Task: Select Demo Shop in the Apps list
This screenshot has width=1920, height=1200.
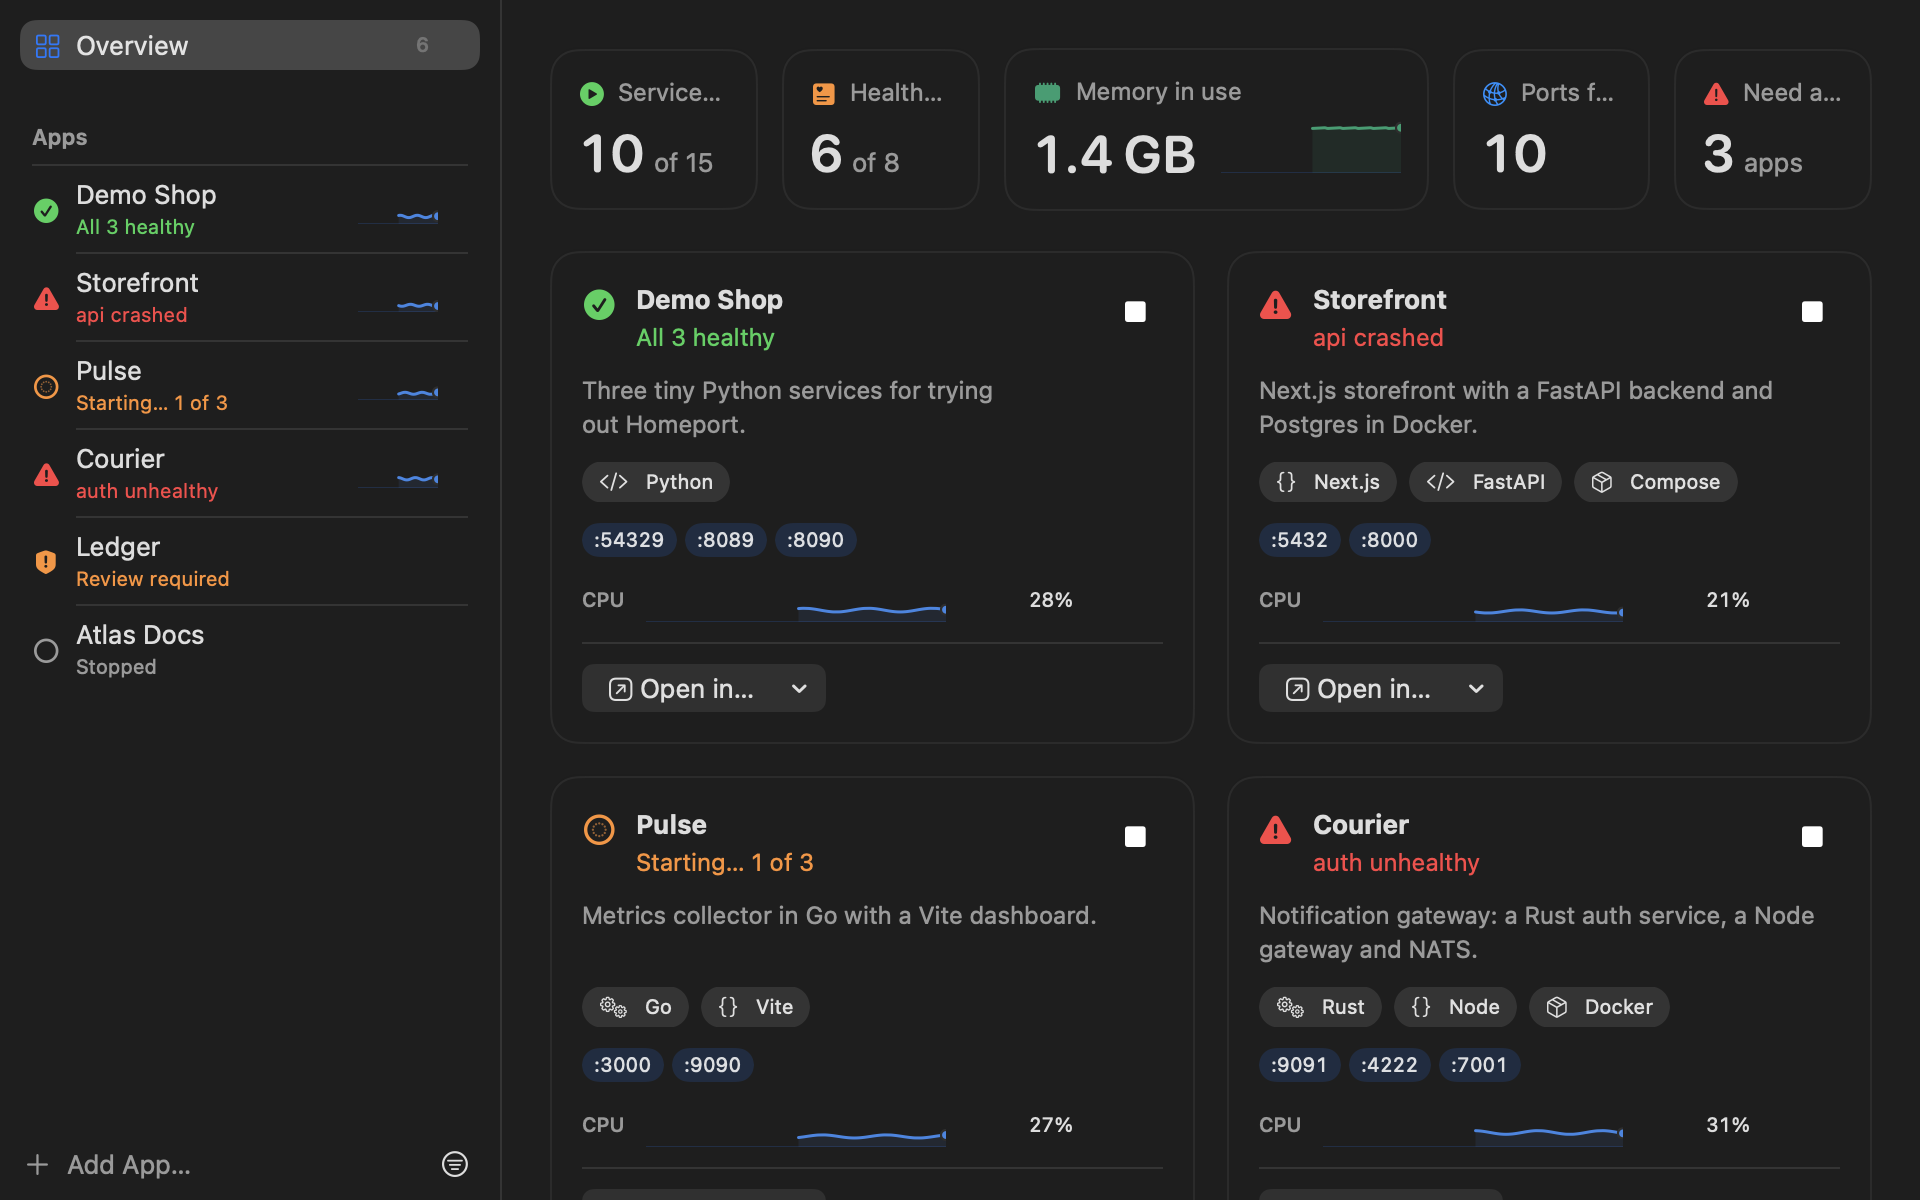Action: coord(250,210)
